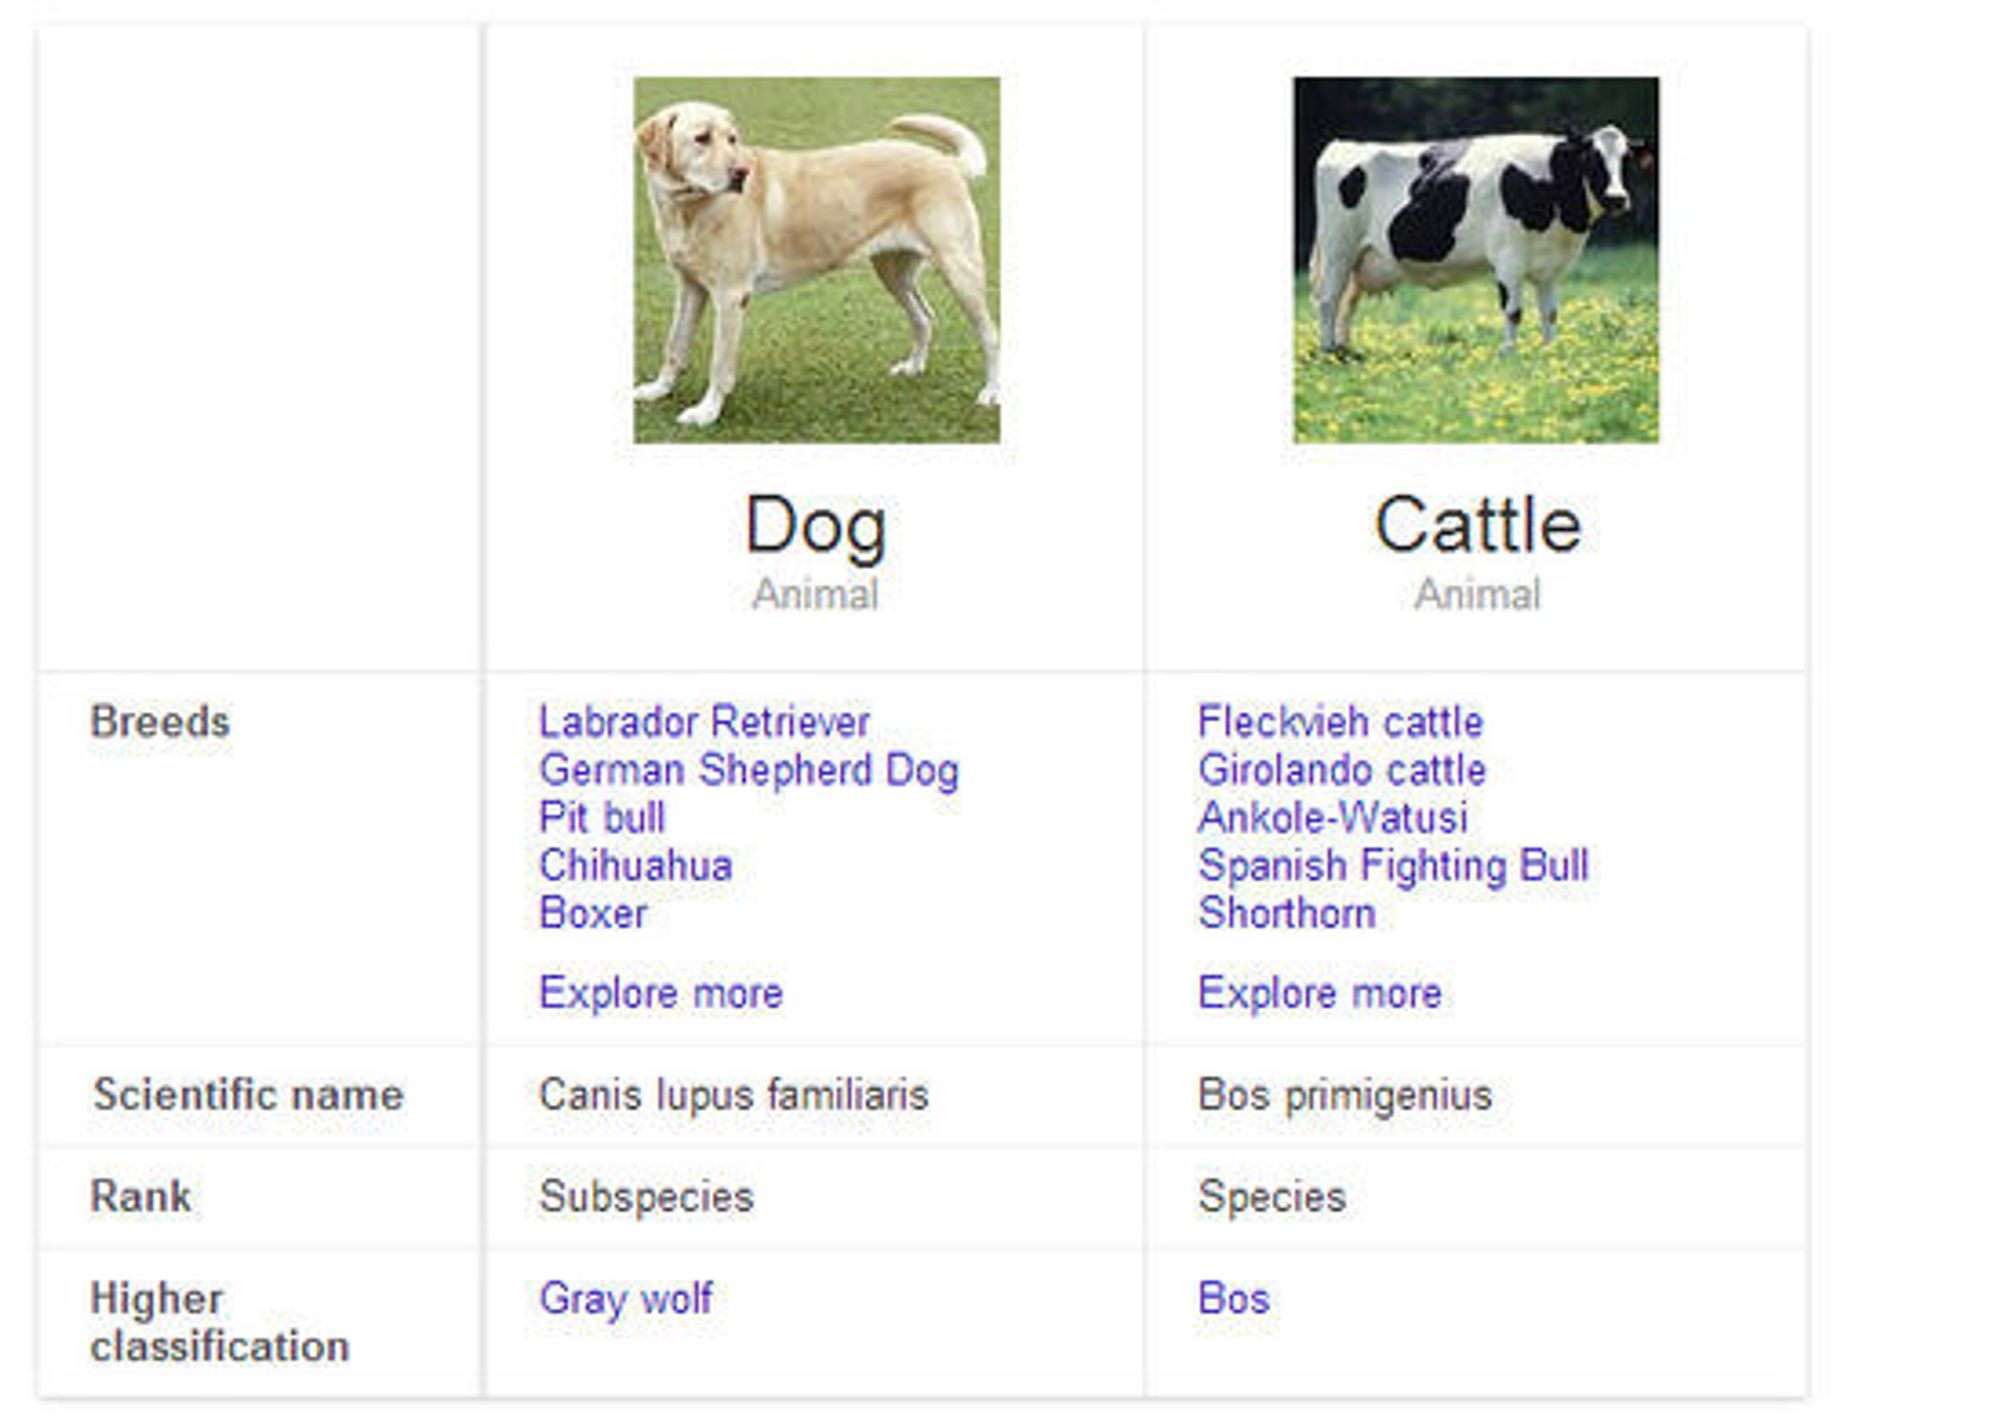Click the Bos primigenius scientific name
This screenshot has width=2000, height=1415.
1345,1096
